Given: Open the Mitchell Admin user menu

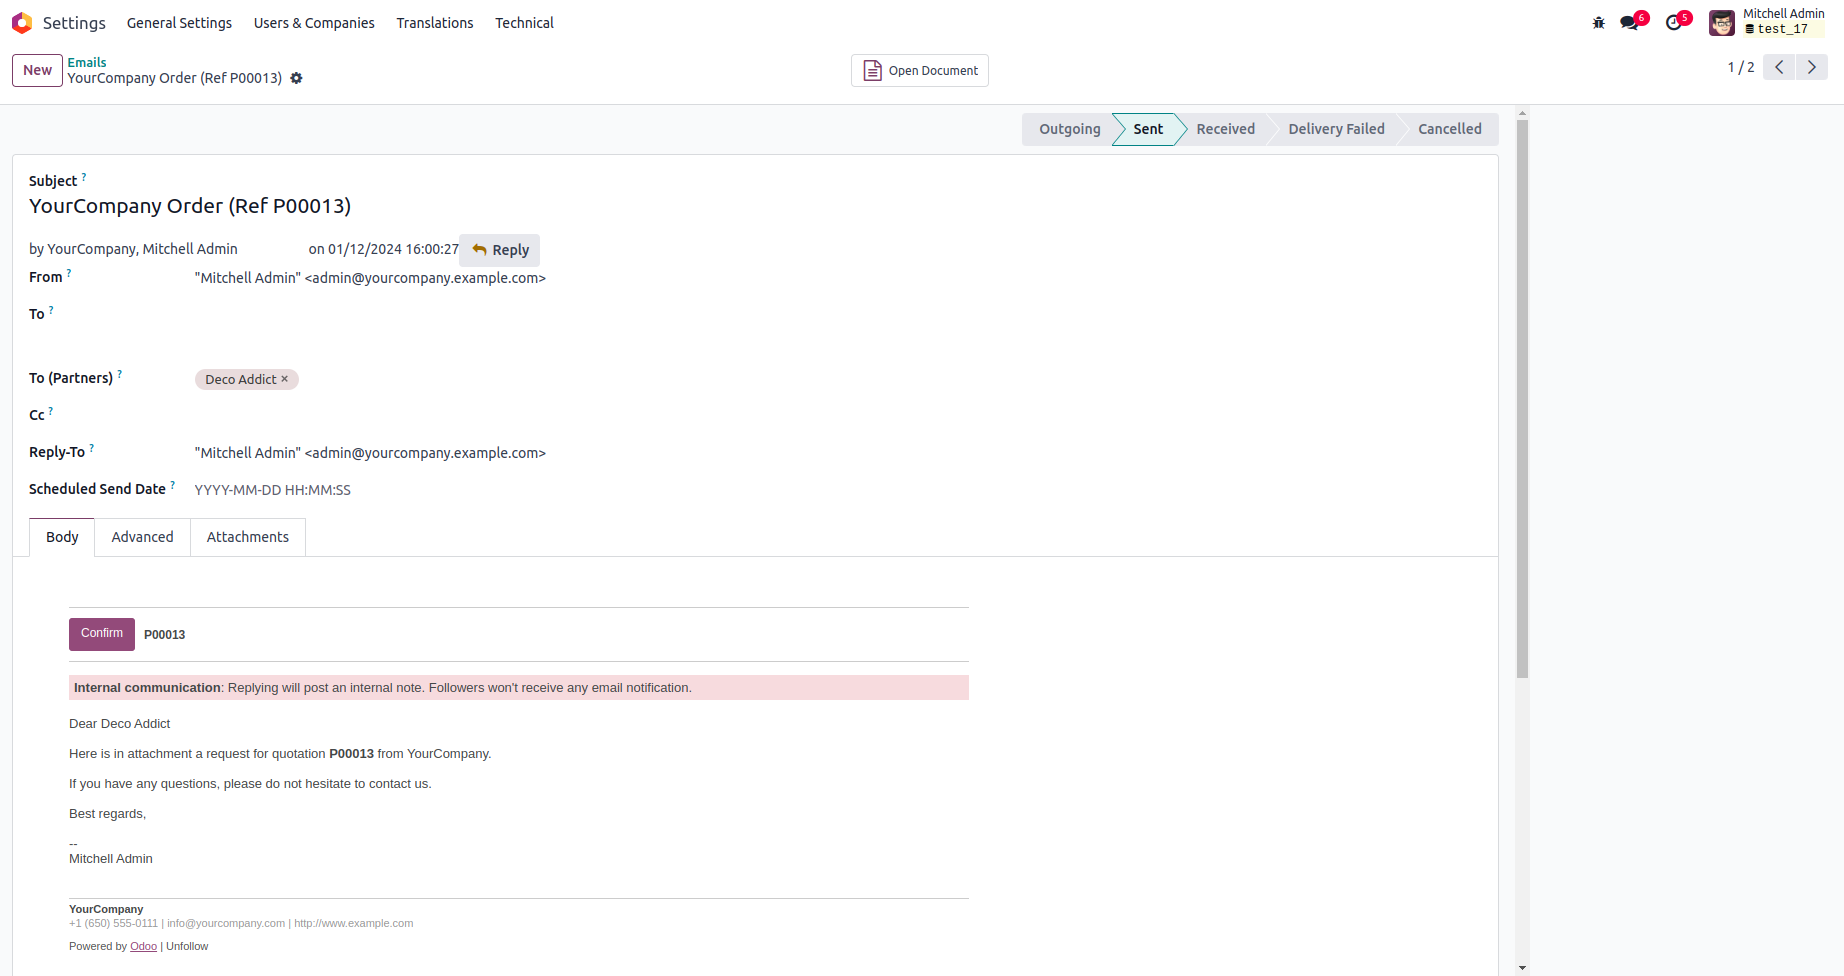Looking at the screenshot, I should click(1768, 23).
